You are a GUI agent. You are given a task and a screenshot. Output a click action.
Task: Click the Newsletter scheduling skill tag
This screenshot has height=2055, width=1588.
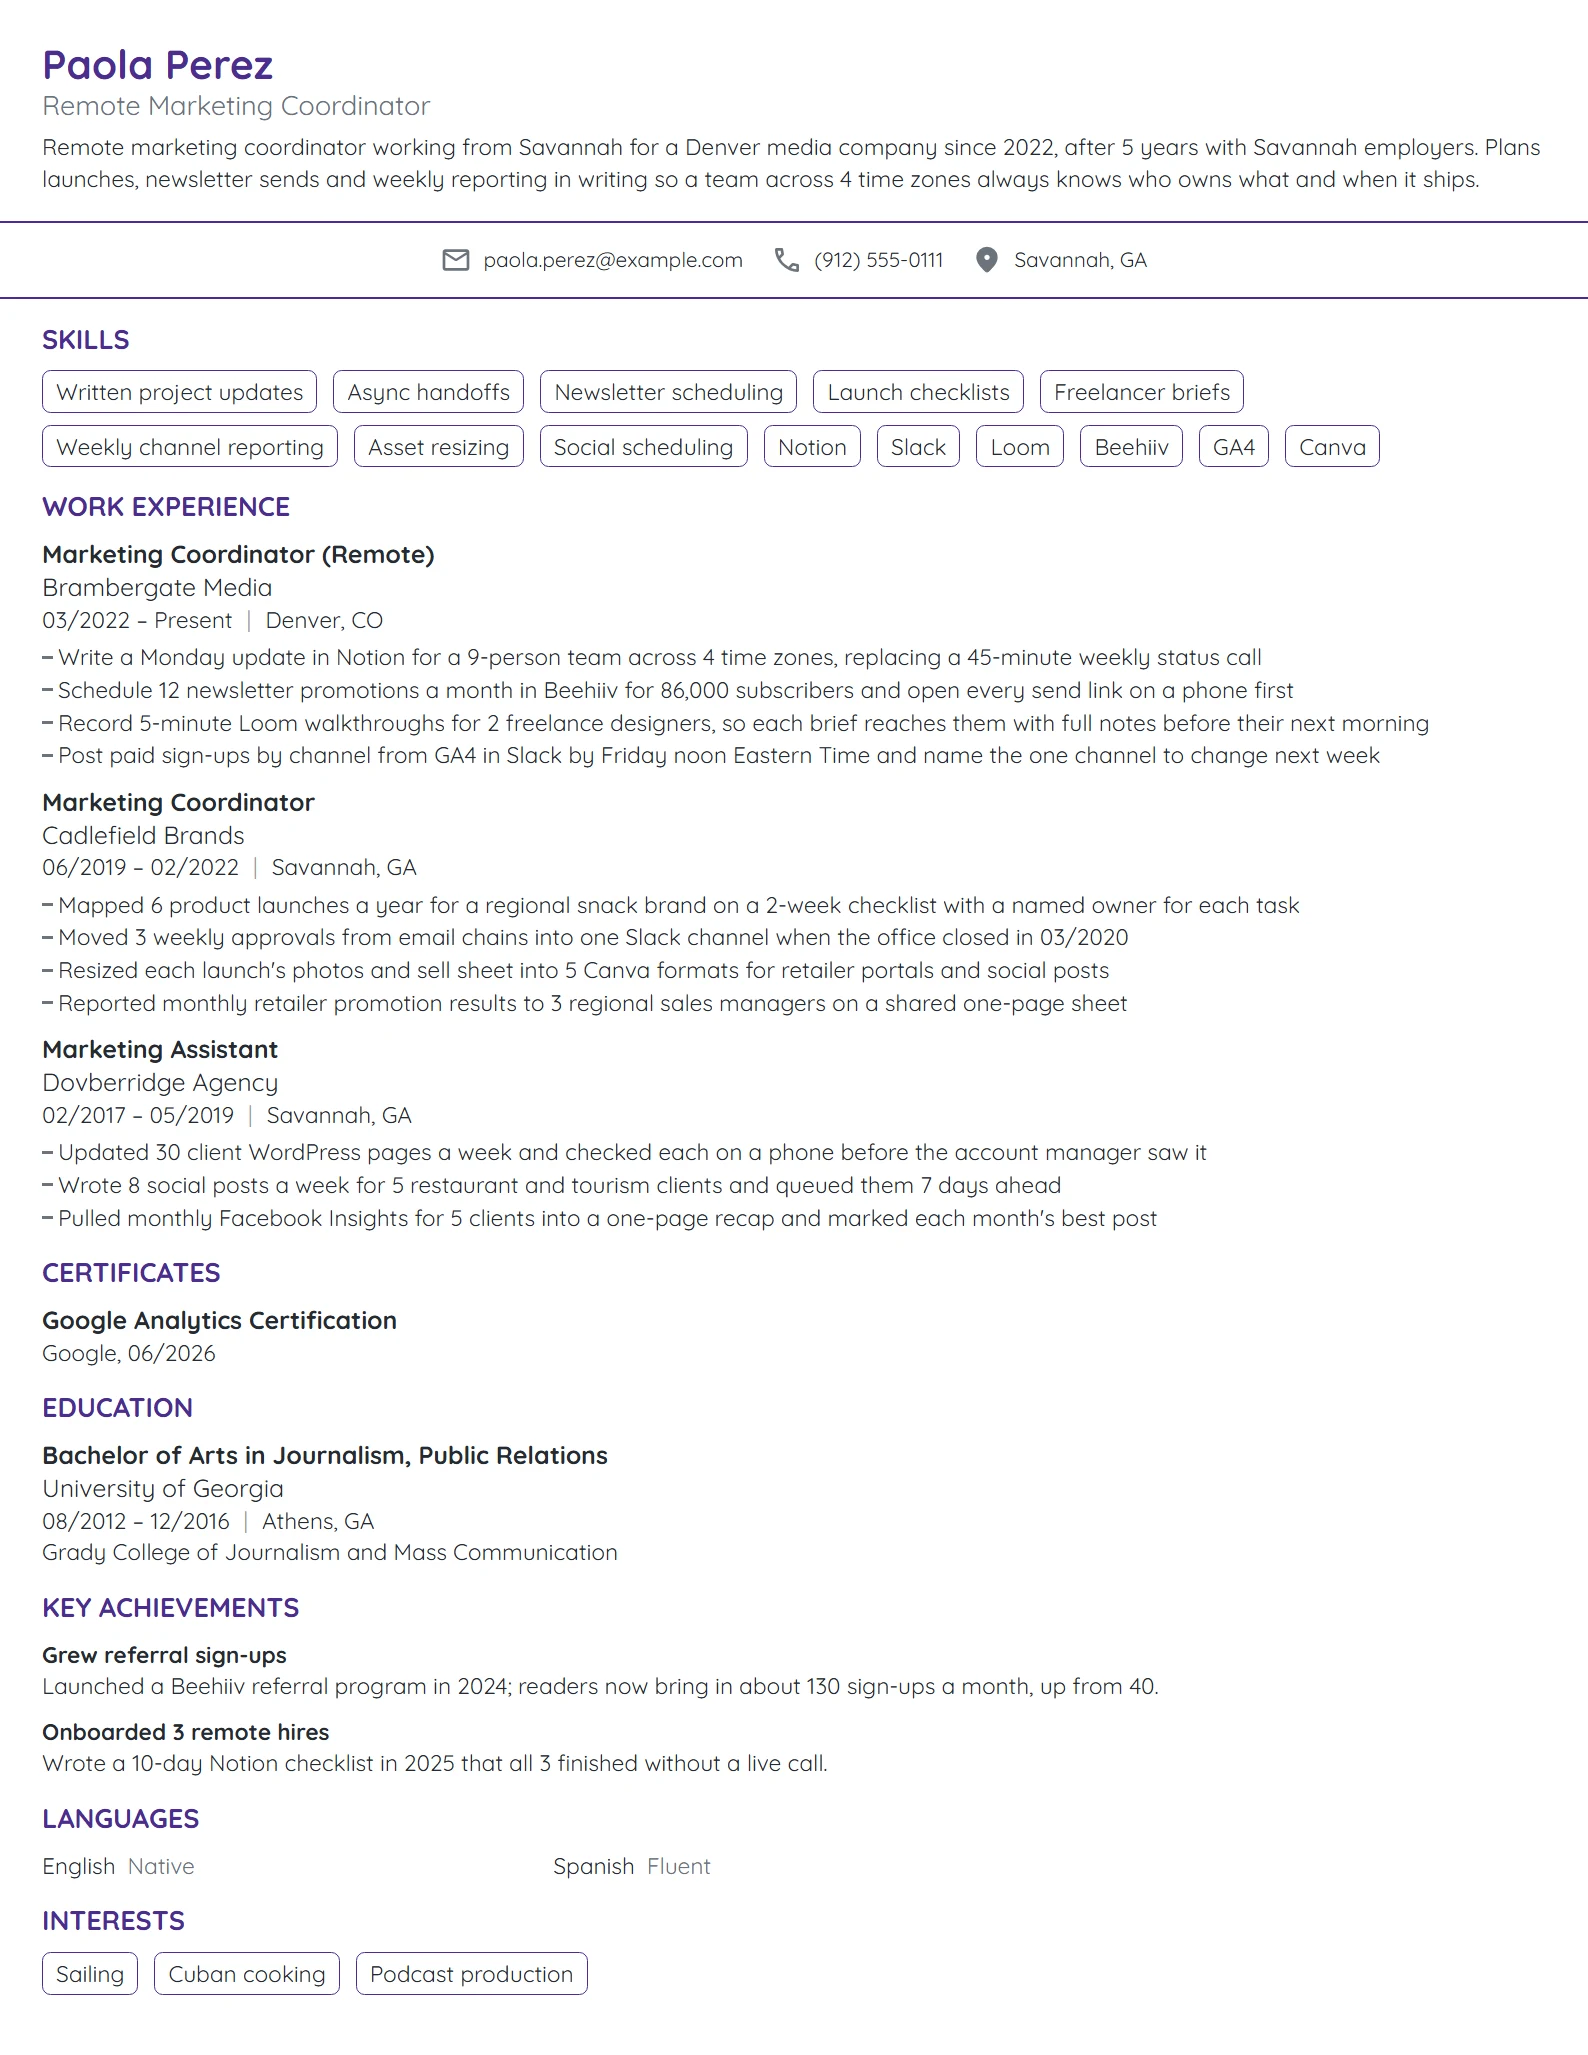pos(669,392)
